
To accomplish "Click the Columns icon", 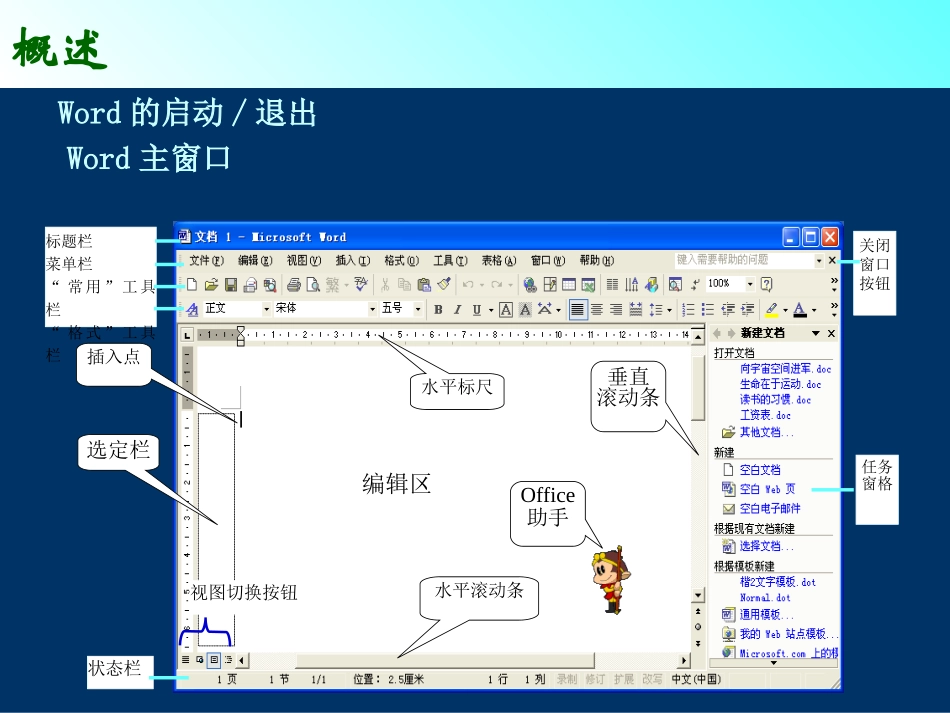I will pyautogui.click(x=613, y=284).
